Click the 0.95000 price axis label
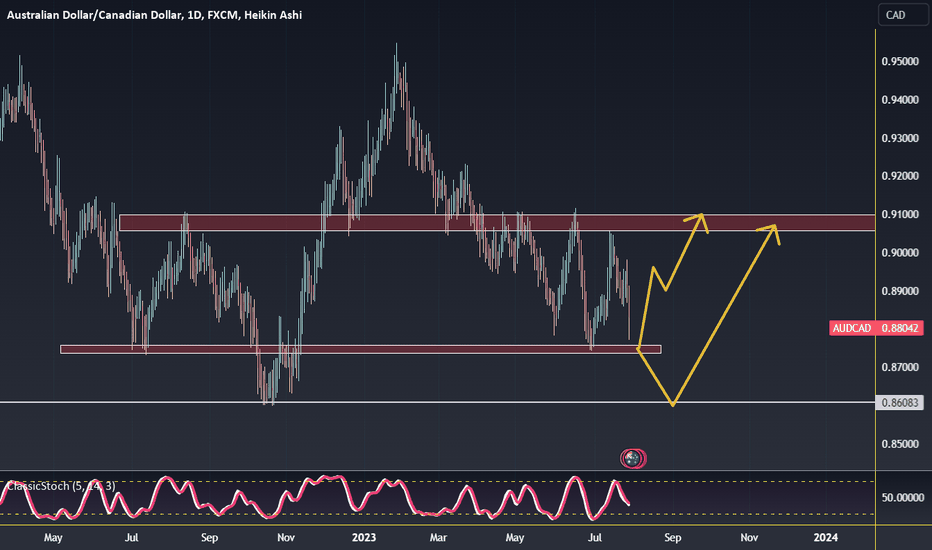Image resolution: width=932 pixels, height=550 pixels. point(900,61)
